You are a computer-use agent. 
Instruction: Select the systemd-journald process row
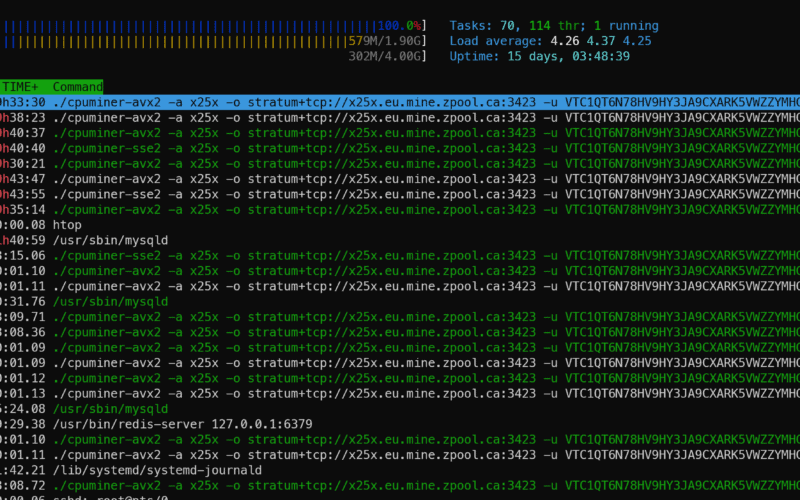click(x=400, y=470)
